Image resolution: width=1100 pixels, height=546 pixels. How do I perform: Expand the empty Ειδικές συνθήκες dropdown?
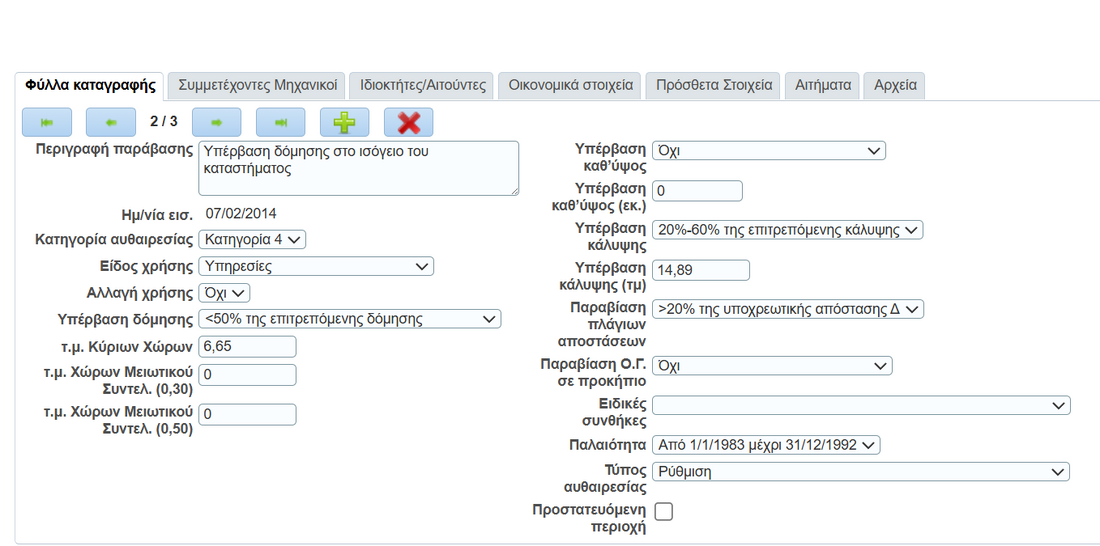861,406
